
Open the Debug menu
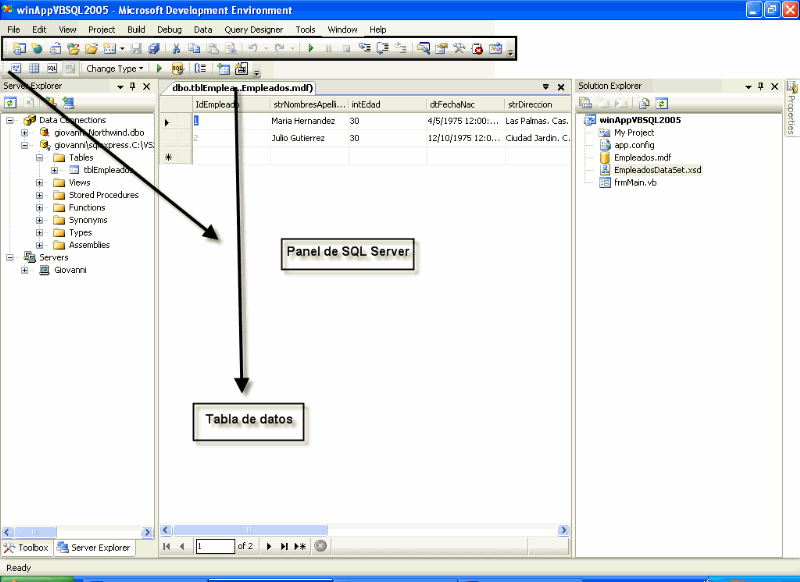169,30
